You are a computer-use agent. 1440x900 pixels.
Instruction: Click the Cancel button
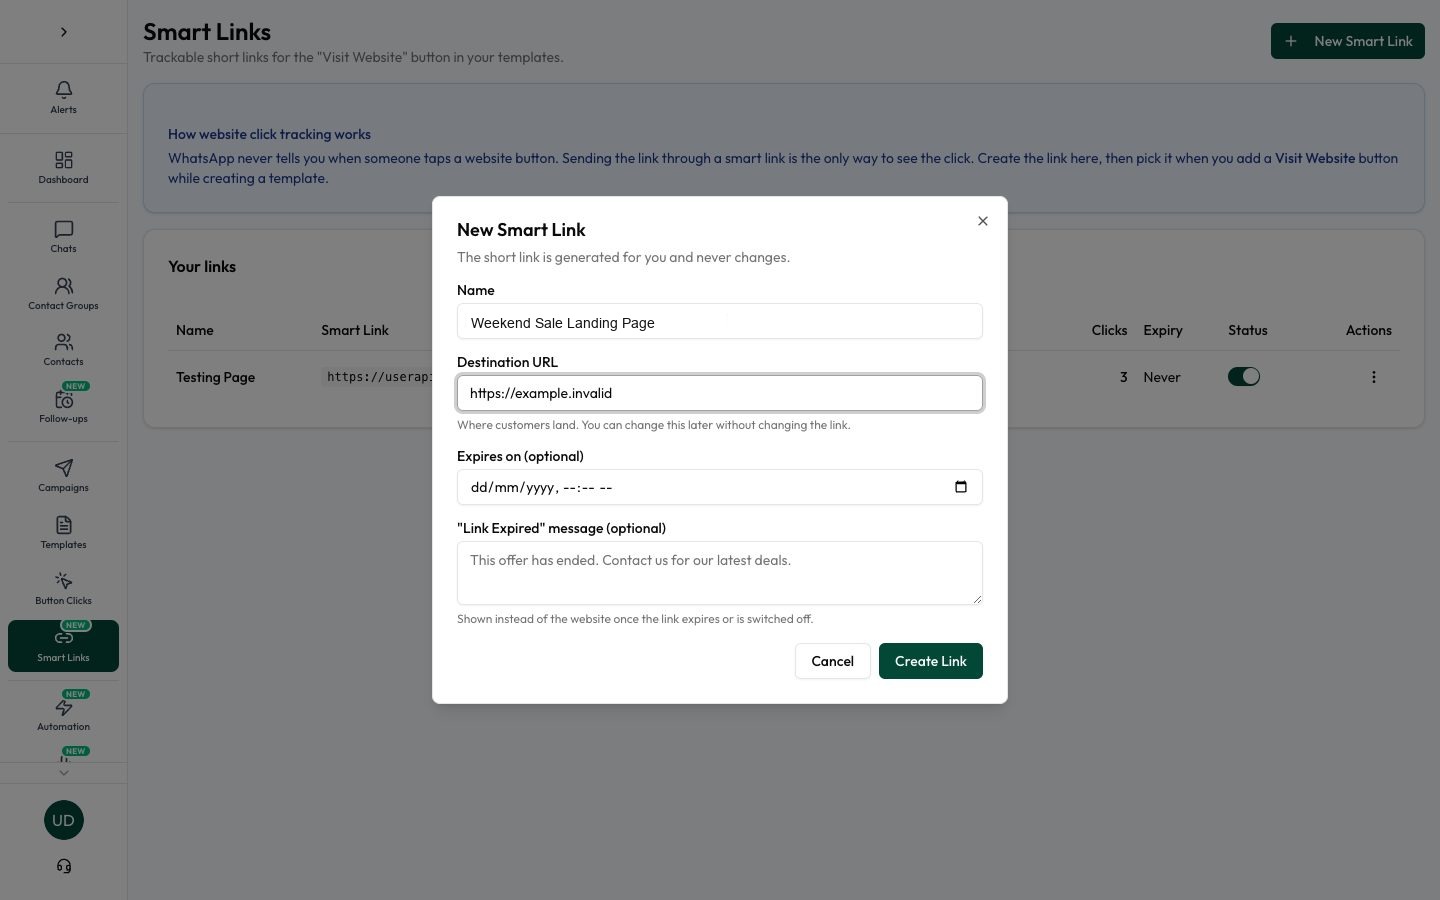[832, 661]
